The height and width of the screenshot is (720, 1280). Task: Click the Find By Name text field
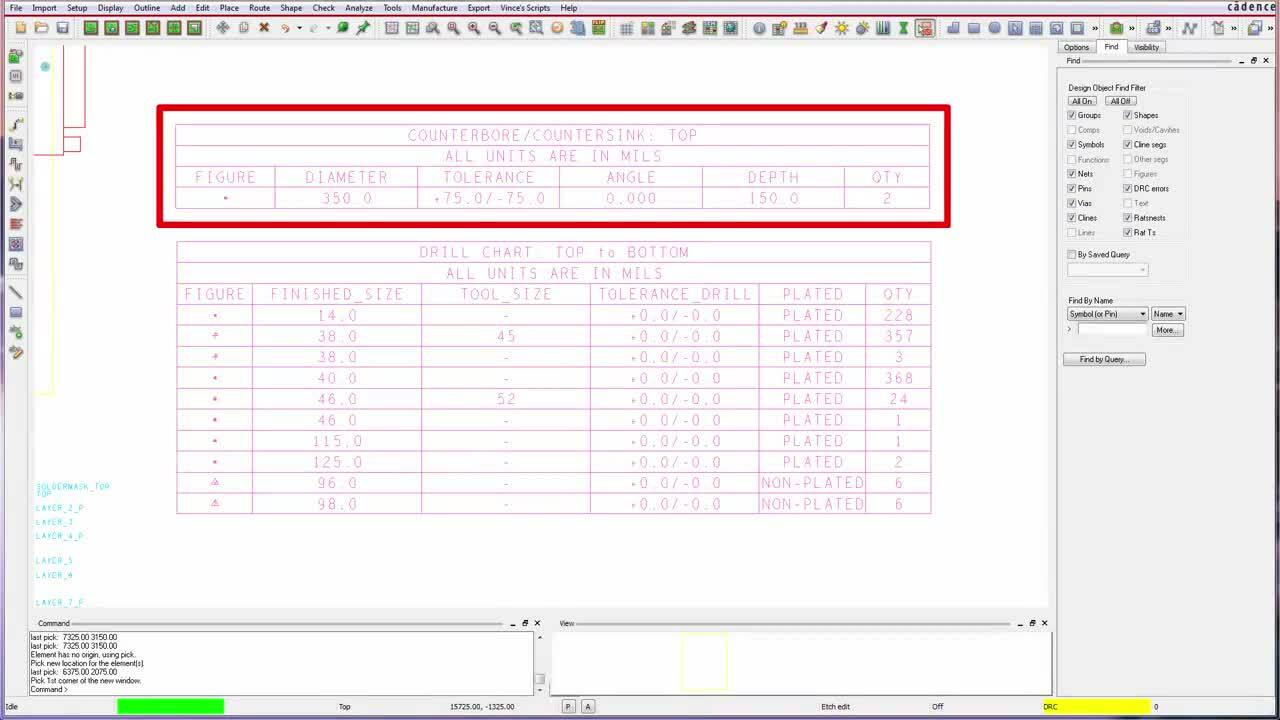(1112, 329)
